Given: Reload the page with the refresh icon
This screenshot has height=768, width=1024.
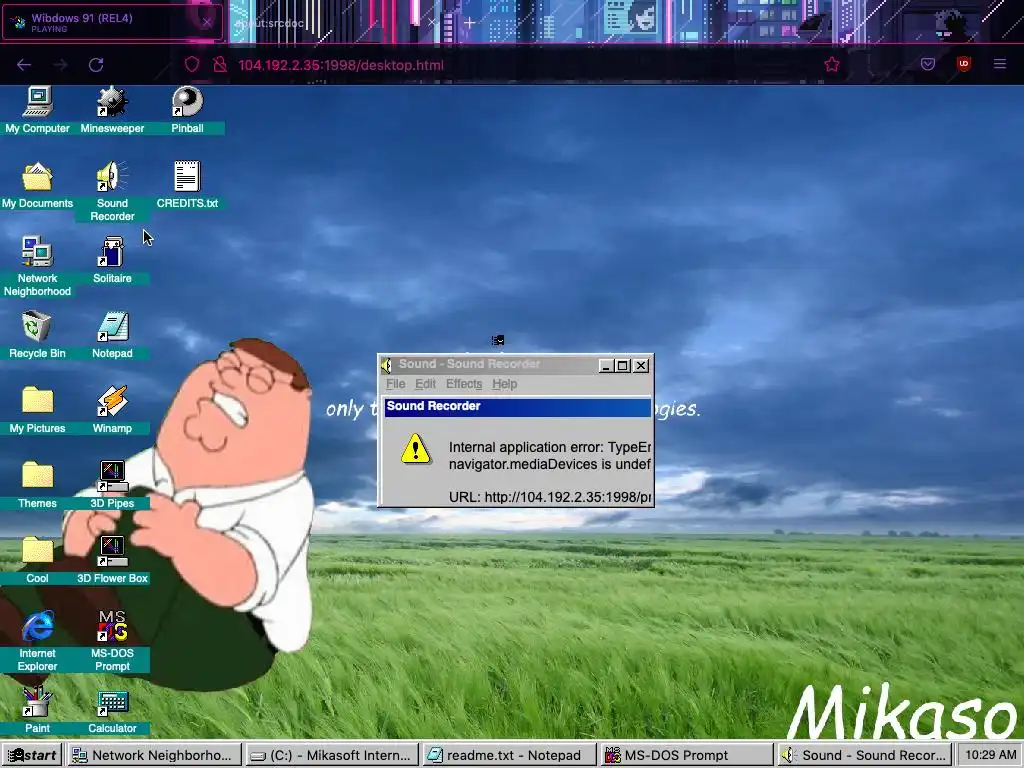Looking at the screenshot, I should click(96, 65).
